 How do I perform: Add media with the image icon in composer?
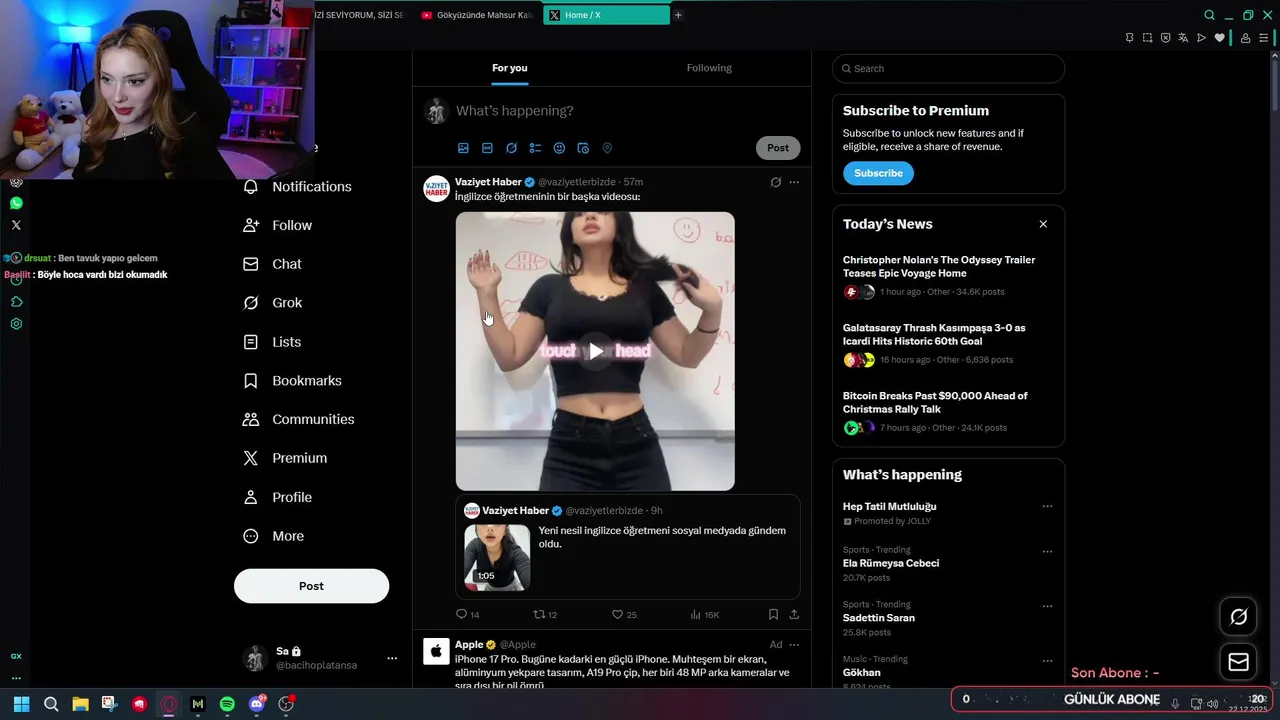[463, 148]
